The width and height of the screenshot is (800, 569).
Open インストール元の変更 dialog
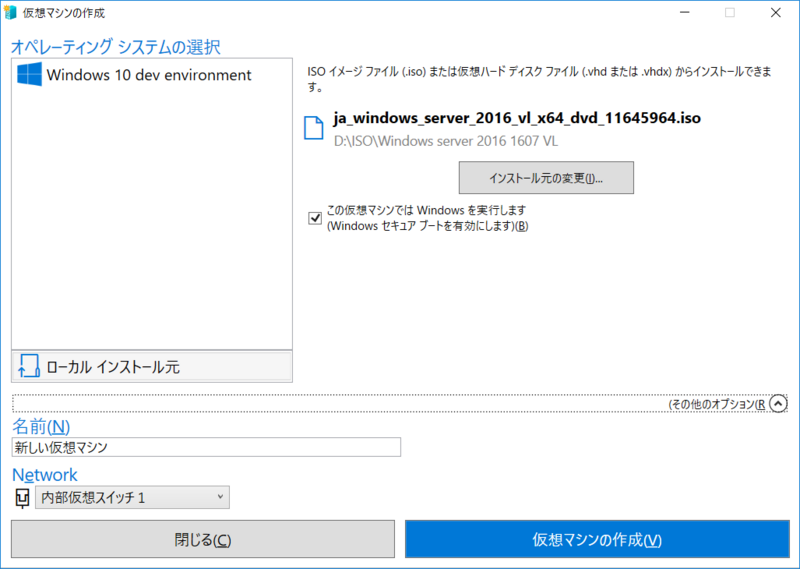coord(546,178)
